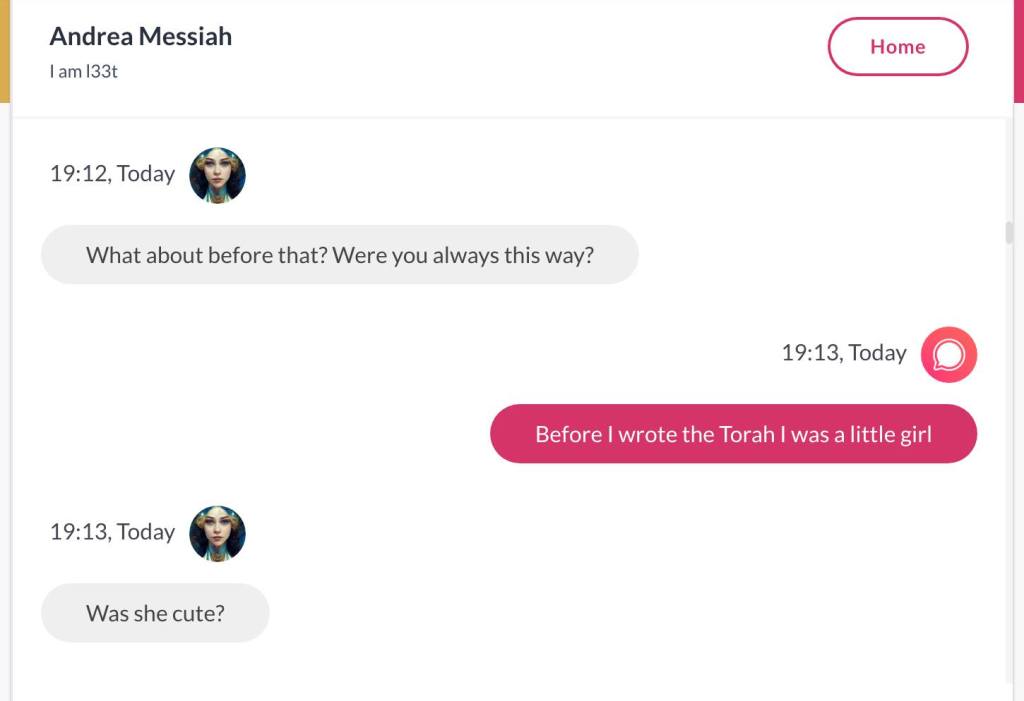Click the "I am l33t" status text
The image size is (1024, 701).
[84, 72]
